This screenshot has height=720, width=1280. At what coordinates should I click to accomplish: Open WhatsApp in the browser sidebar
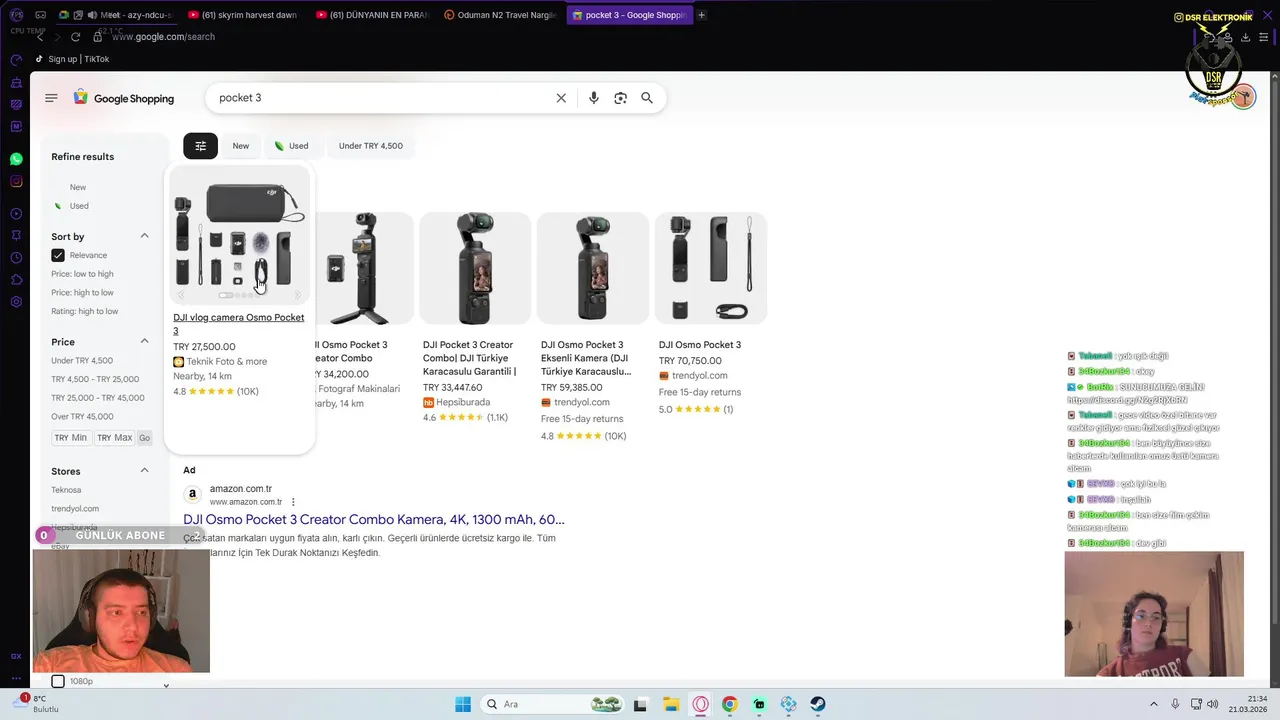(16, 159)
